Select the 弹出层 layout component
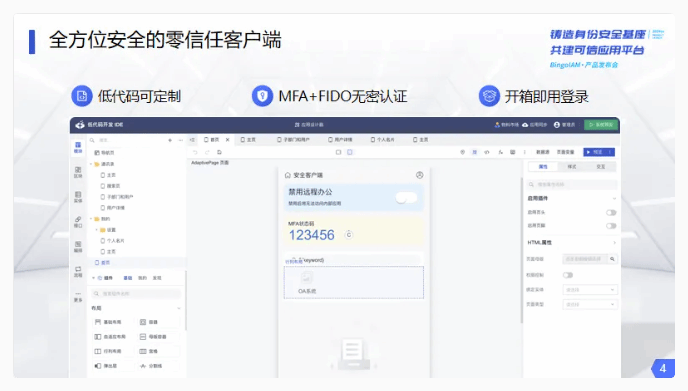 [x=112, y=366]
